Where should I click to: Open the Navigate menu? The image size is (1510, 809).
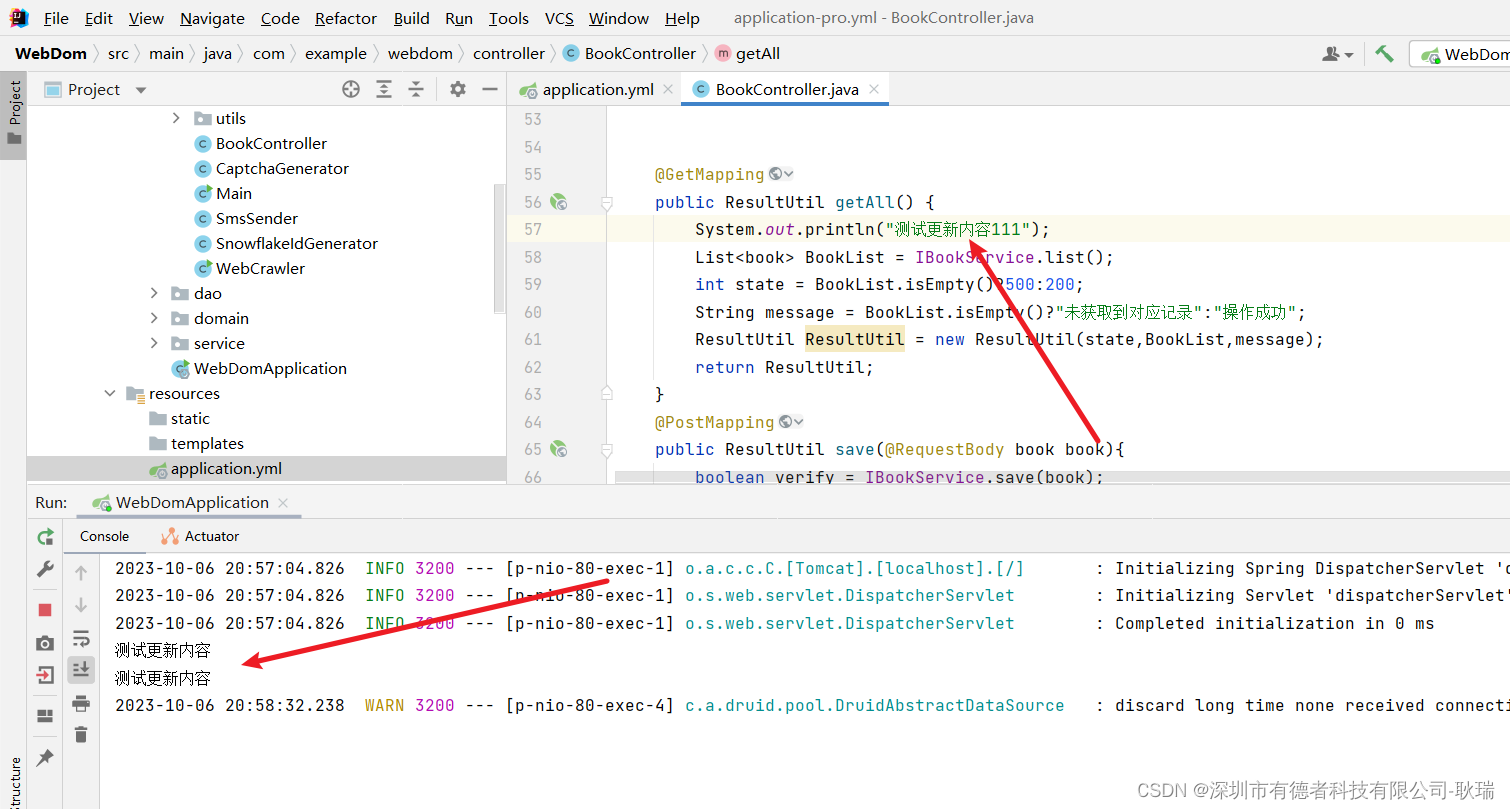(x=212, y=18)
